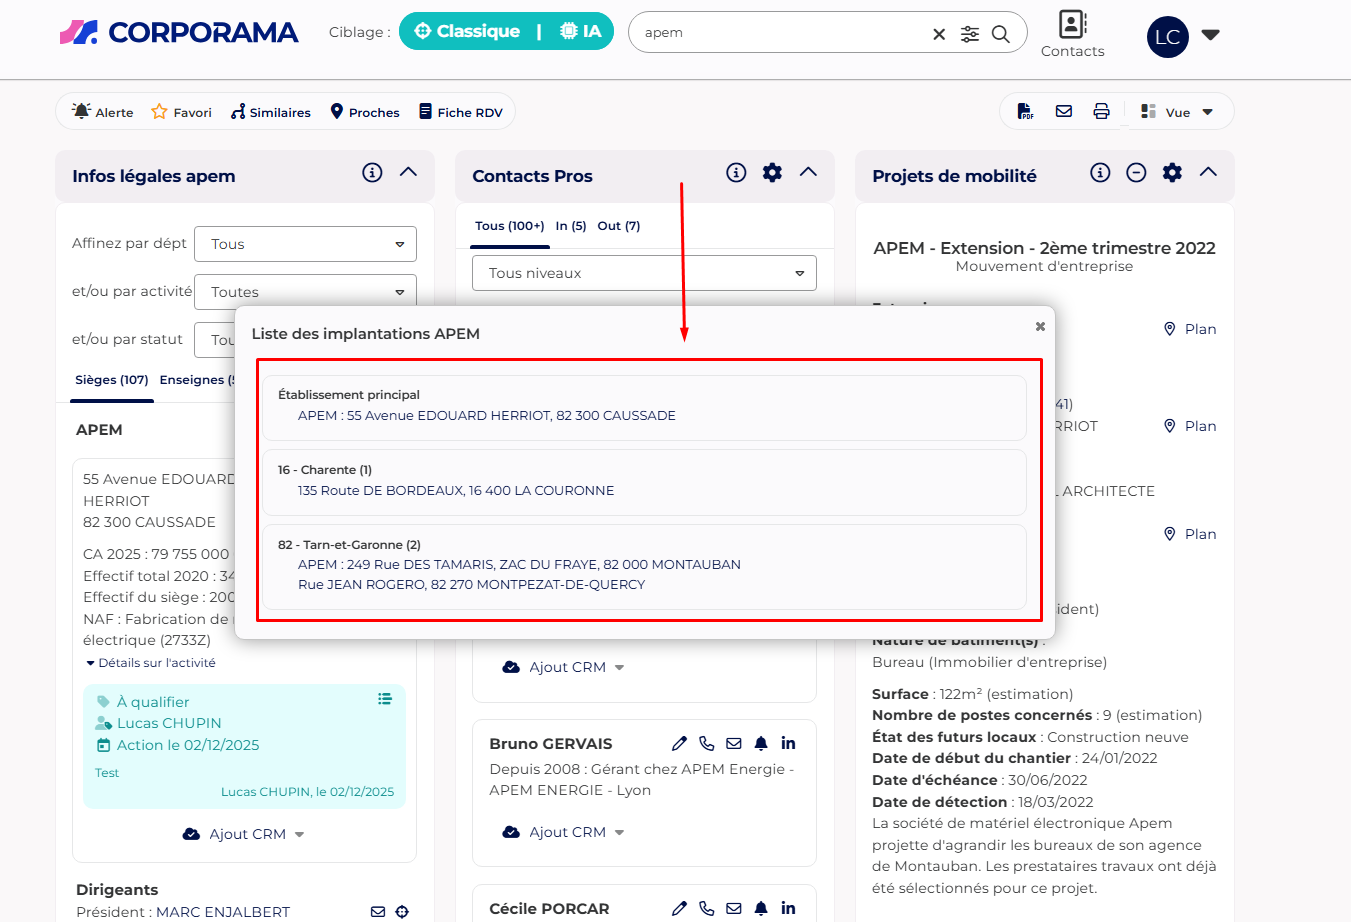Click settings gear in Contacts Pros panel

pyautogui.click(x=772, y=173)
